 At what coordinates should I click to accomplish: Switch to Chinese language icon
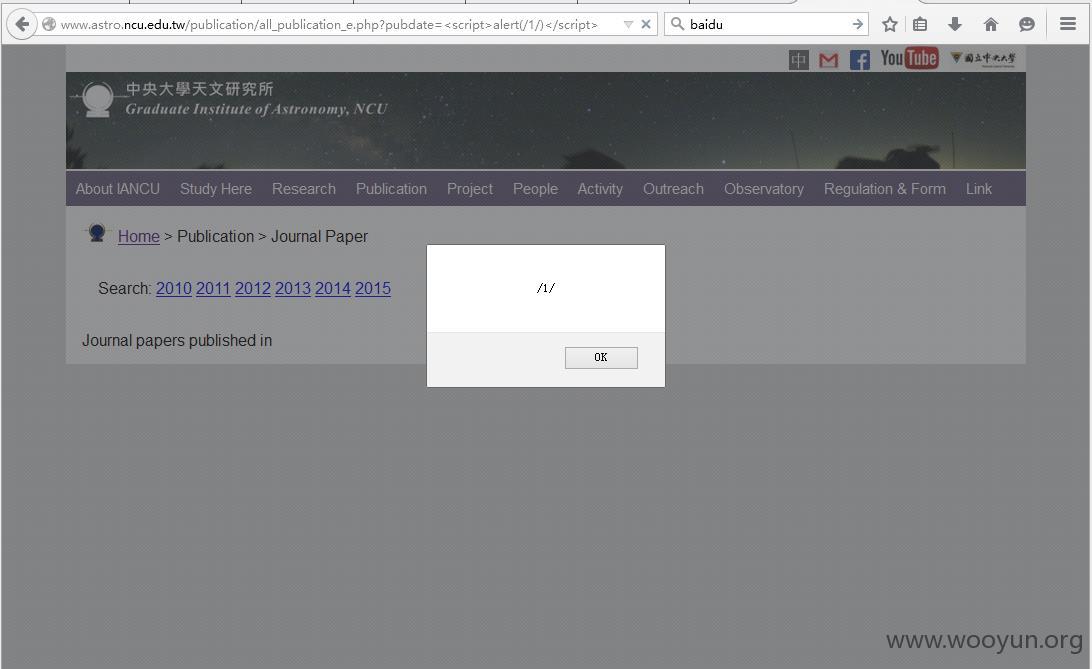coord(798,60)
